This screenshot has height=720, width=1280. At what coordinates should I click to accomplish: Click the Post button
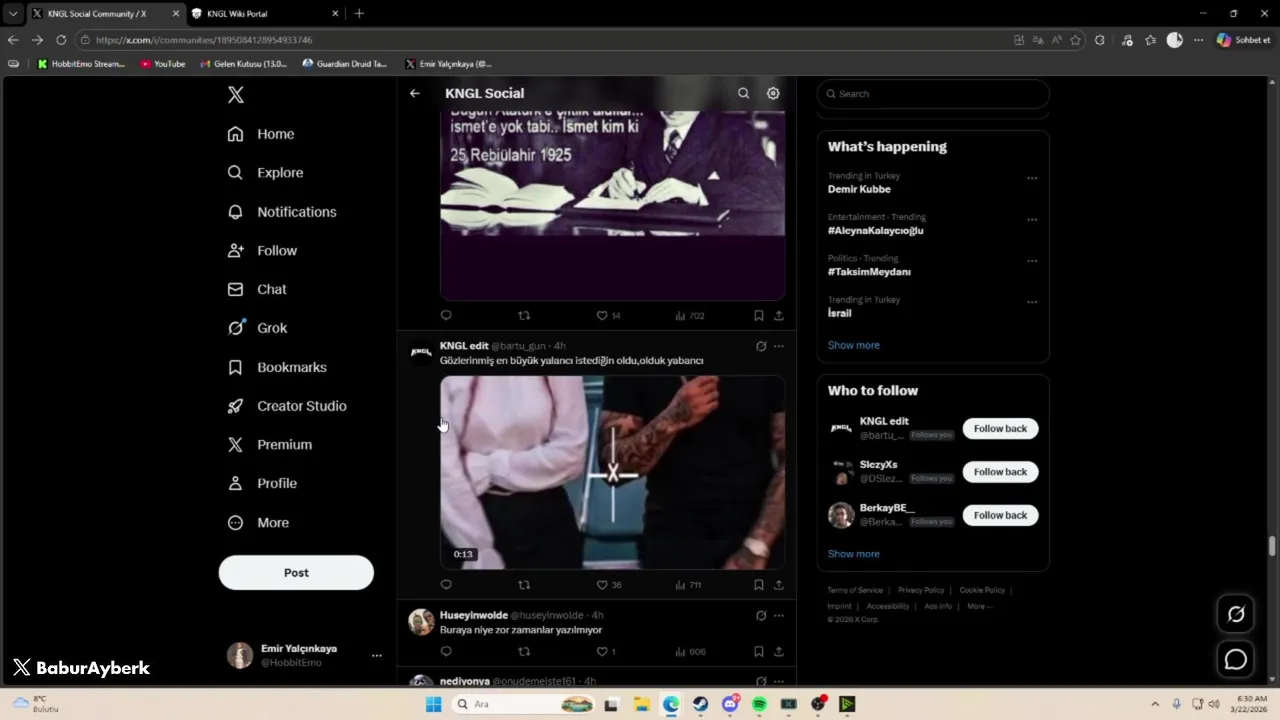click(x=296, y=573)
